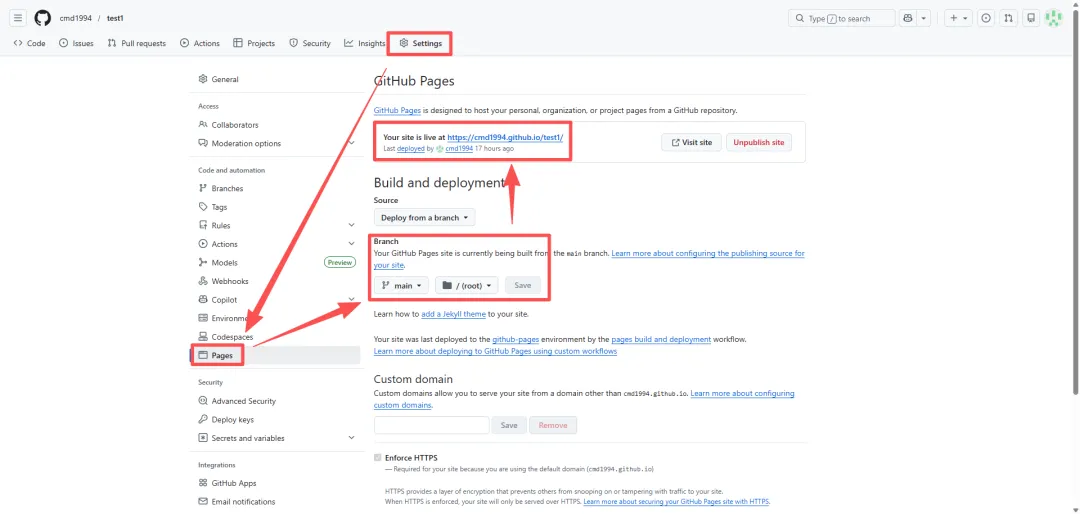Open the cmd1994.github.io/test1 site link
Viewport: 1080px width, 514px height.
505,137
